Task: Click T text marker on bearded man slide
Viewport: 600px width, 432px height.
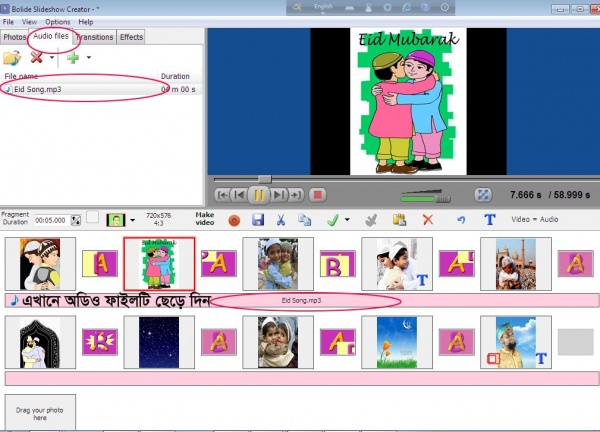Action: tap(541, 359)
